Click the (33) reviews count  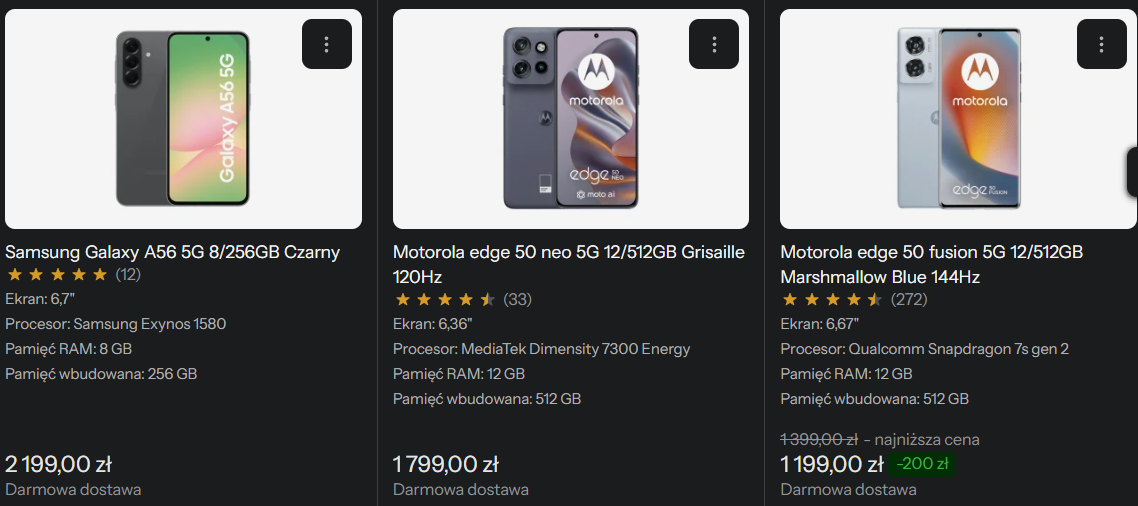[517, 299]
